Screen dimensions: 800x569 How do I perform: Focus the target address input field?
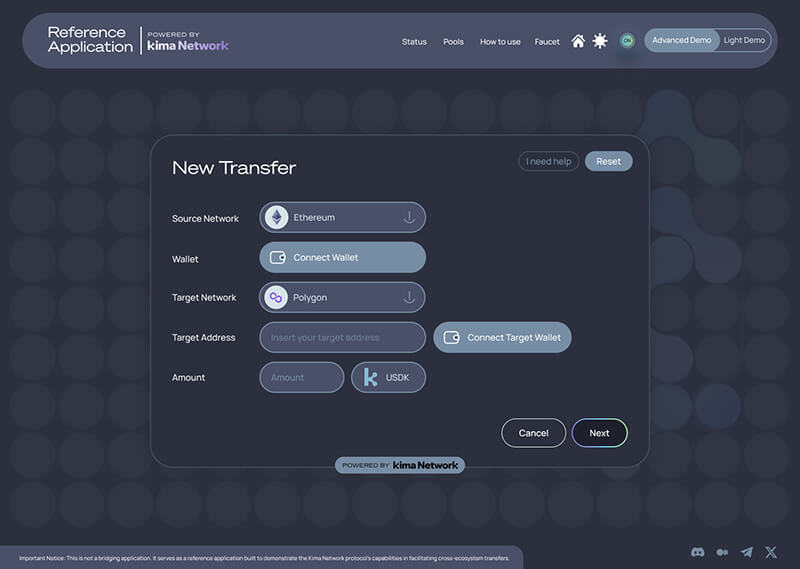click(342, 337)
